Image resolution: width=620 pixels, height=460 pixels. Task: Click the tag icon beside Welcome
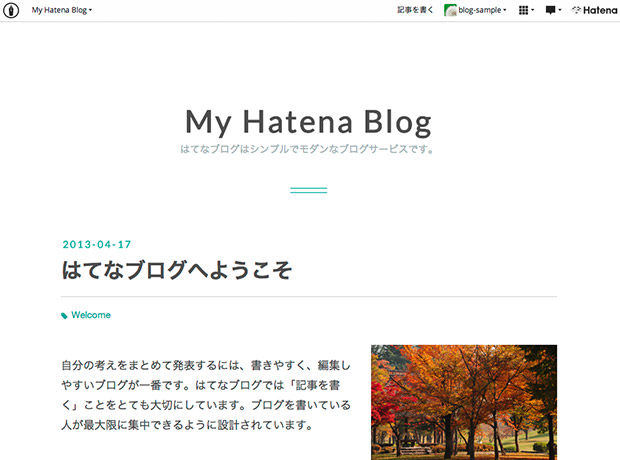pos(64,316)
